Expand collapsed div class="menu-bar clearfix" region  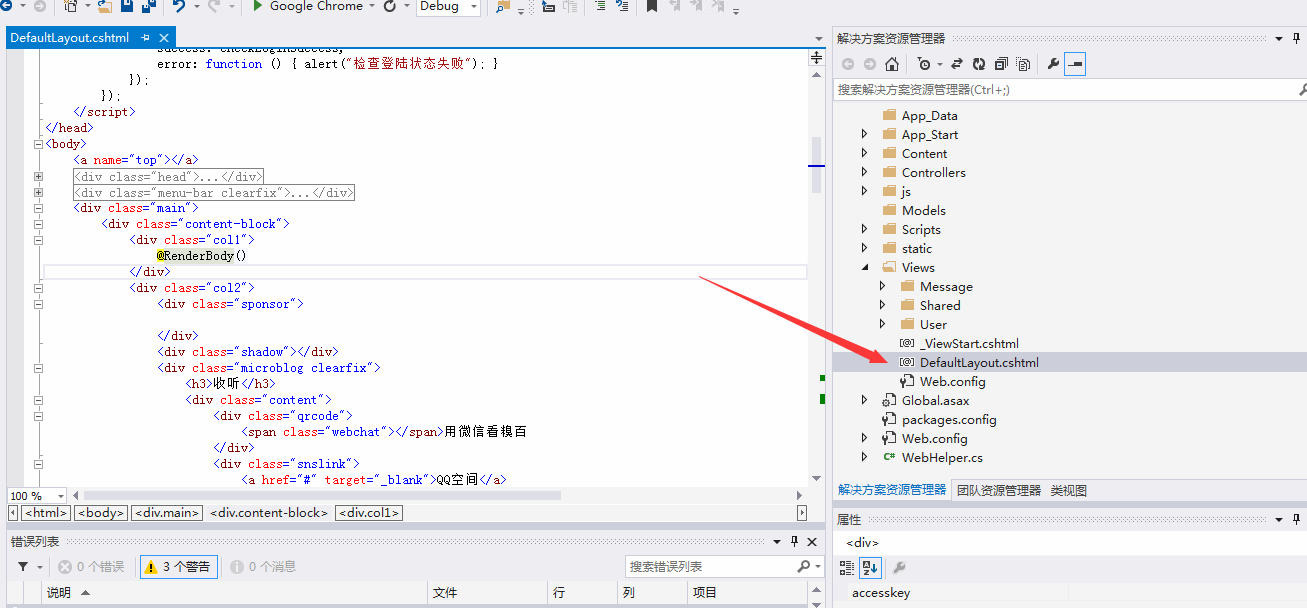tap(38, 193)
